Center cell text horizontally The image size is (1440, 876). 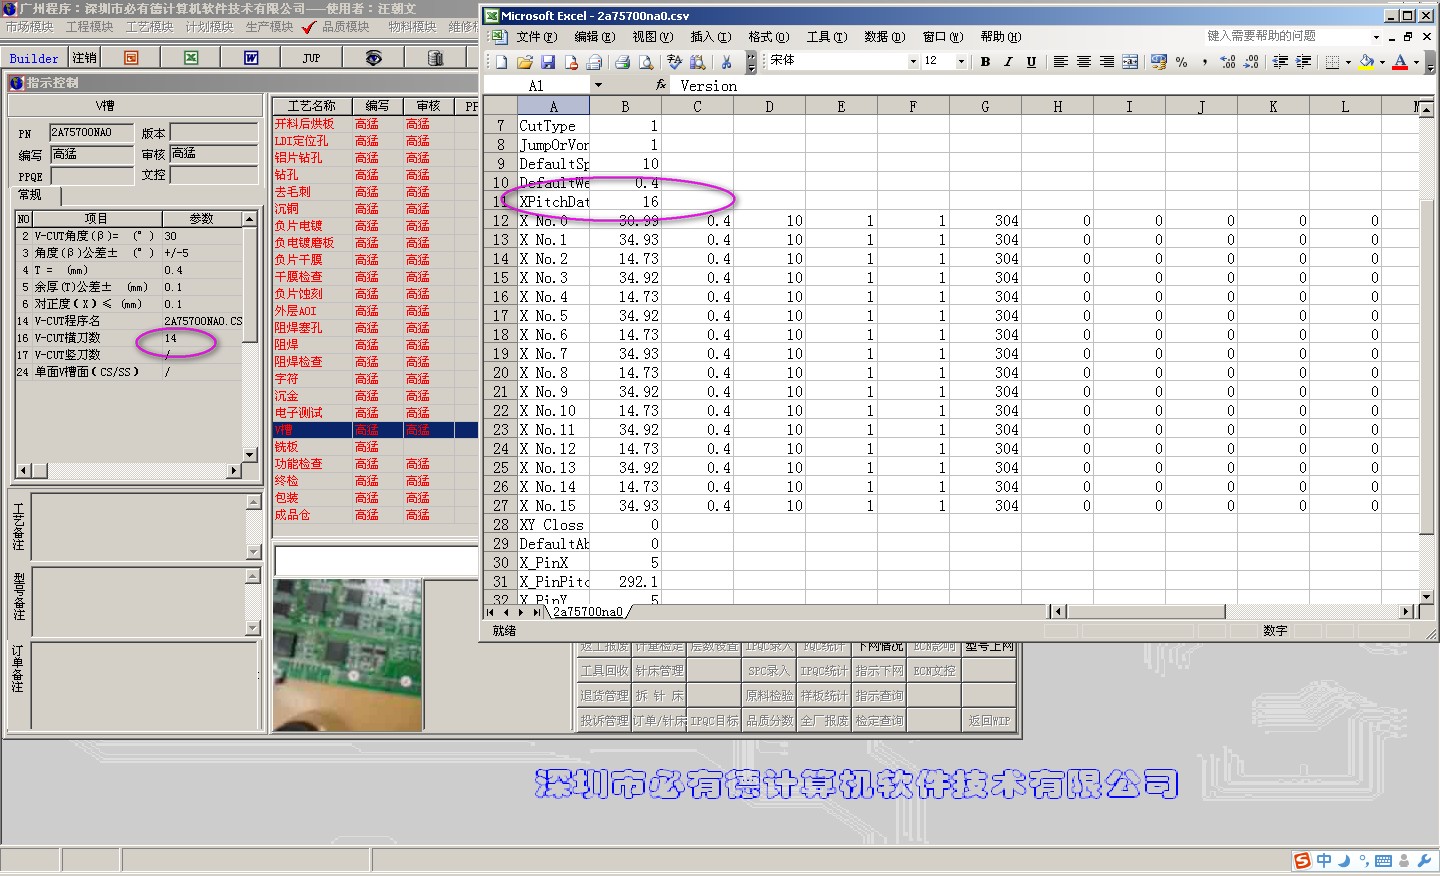(x=1084, y=62)
